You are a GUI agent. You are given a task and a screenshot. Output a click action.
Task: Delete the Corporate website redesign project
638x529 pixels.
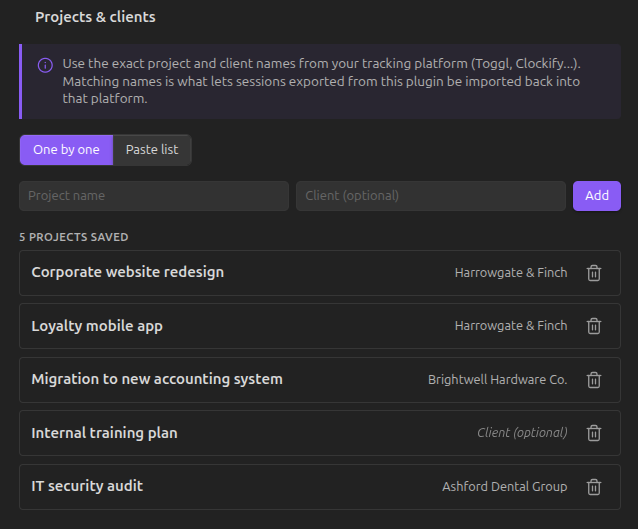(x=594, y=273)
